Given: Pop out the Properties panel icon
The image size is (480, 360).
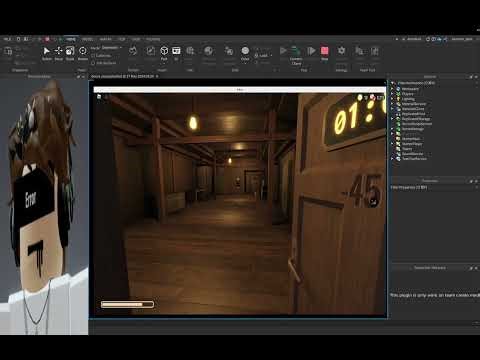Looking at the screenshot, I should pos(471,181).
